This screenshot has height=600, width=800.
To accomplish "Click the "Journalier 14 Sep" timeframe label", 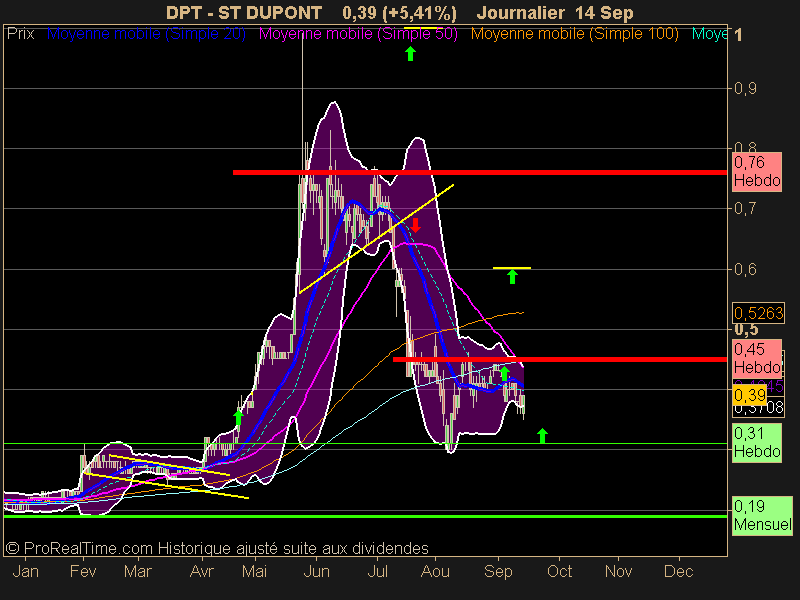I will (555, 13).
